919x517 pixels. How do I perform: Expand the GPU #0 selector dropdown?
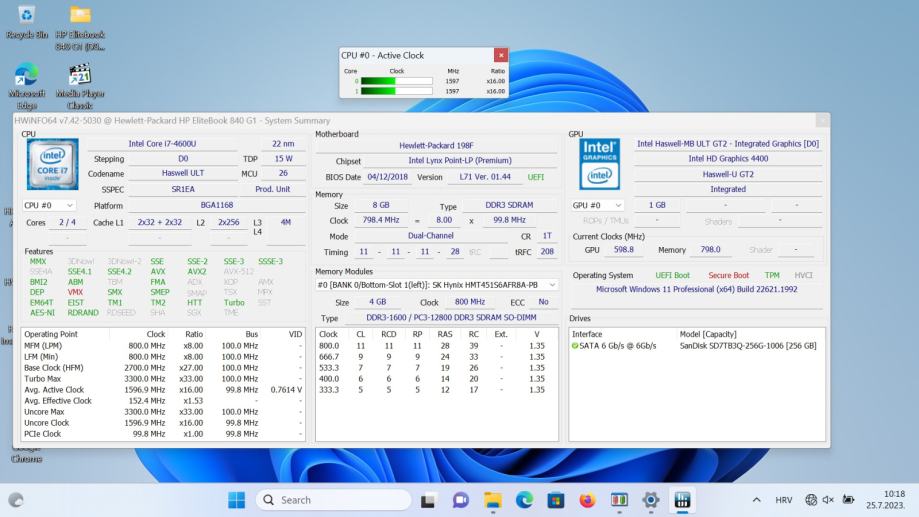pyautogui.click(x=595, y=205)
